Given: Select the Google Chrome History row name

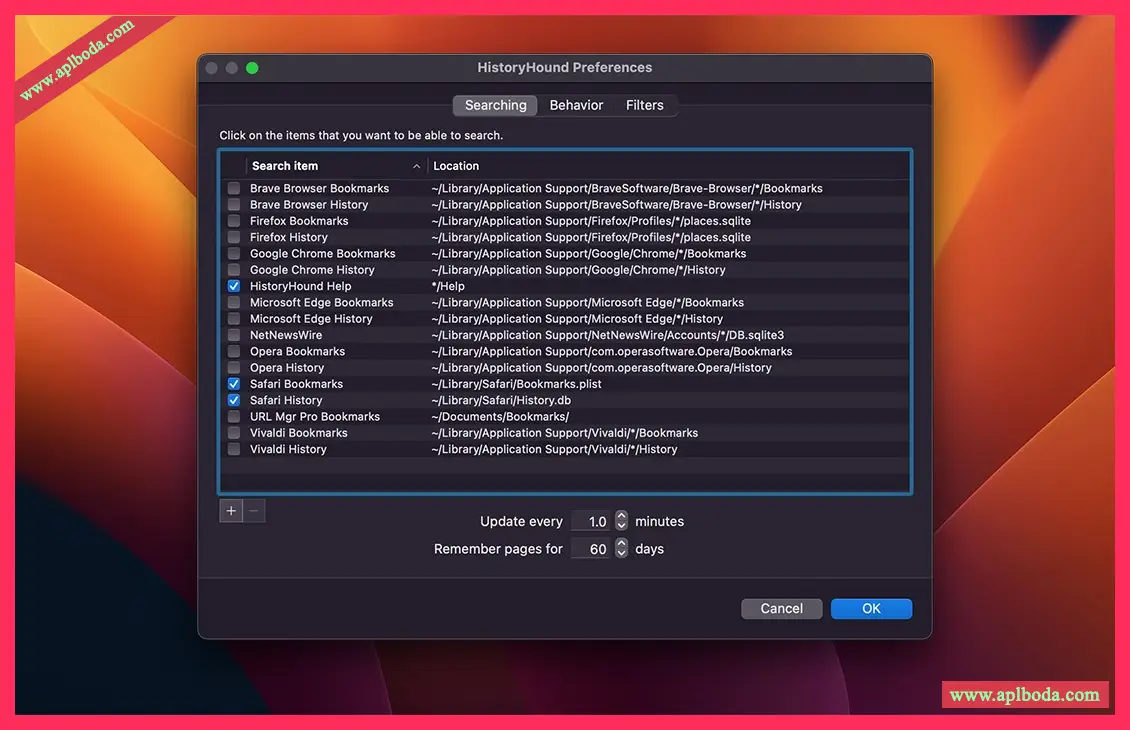Looking at the screenshot, I should click(312, 270).
